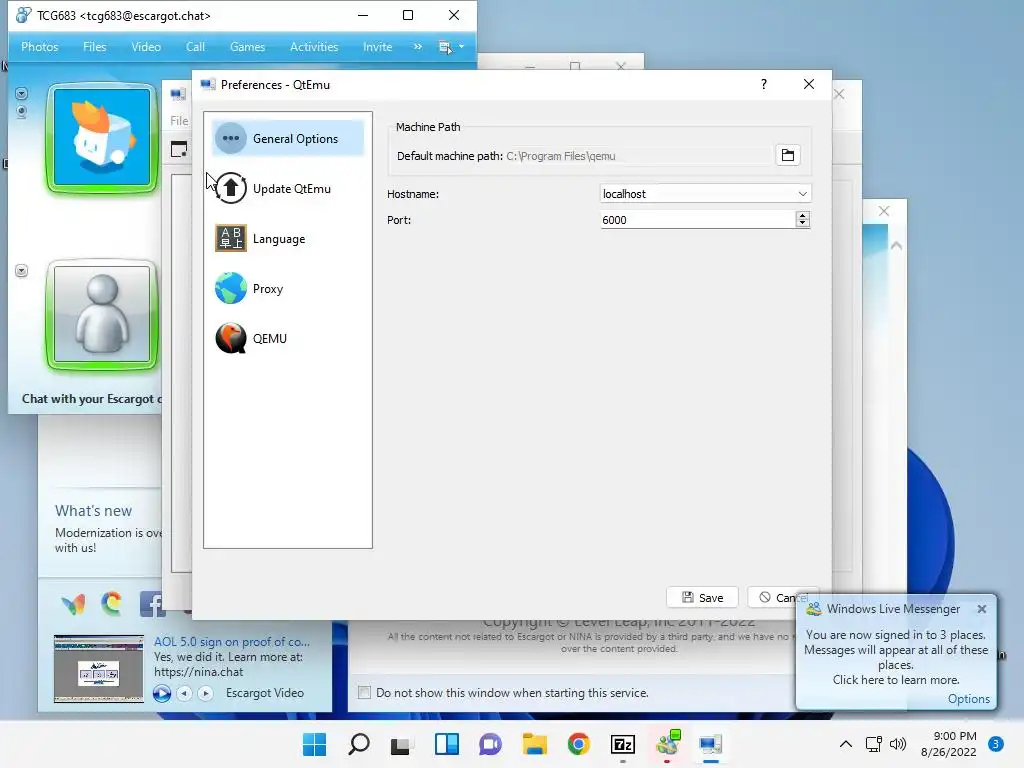Decrease the Port value by one
The height and width of the screenshot is (768, 1024).
[803, 223]
